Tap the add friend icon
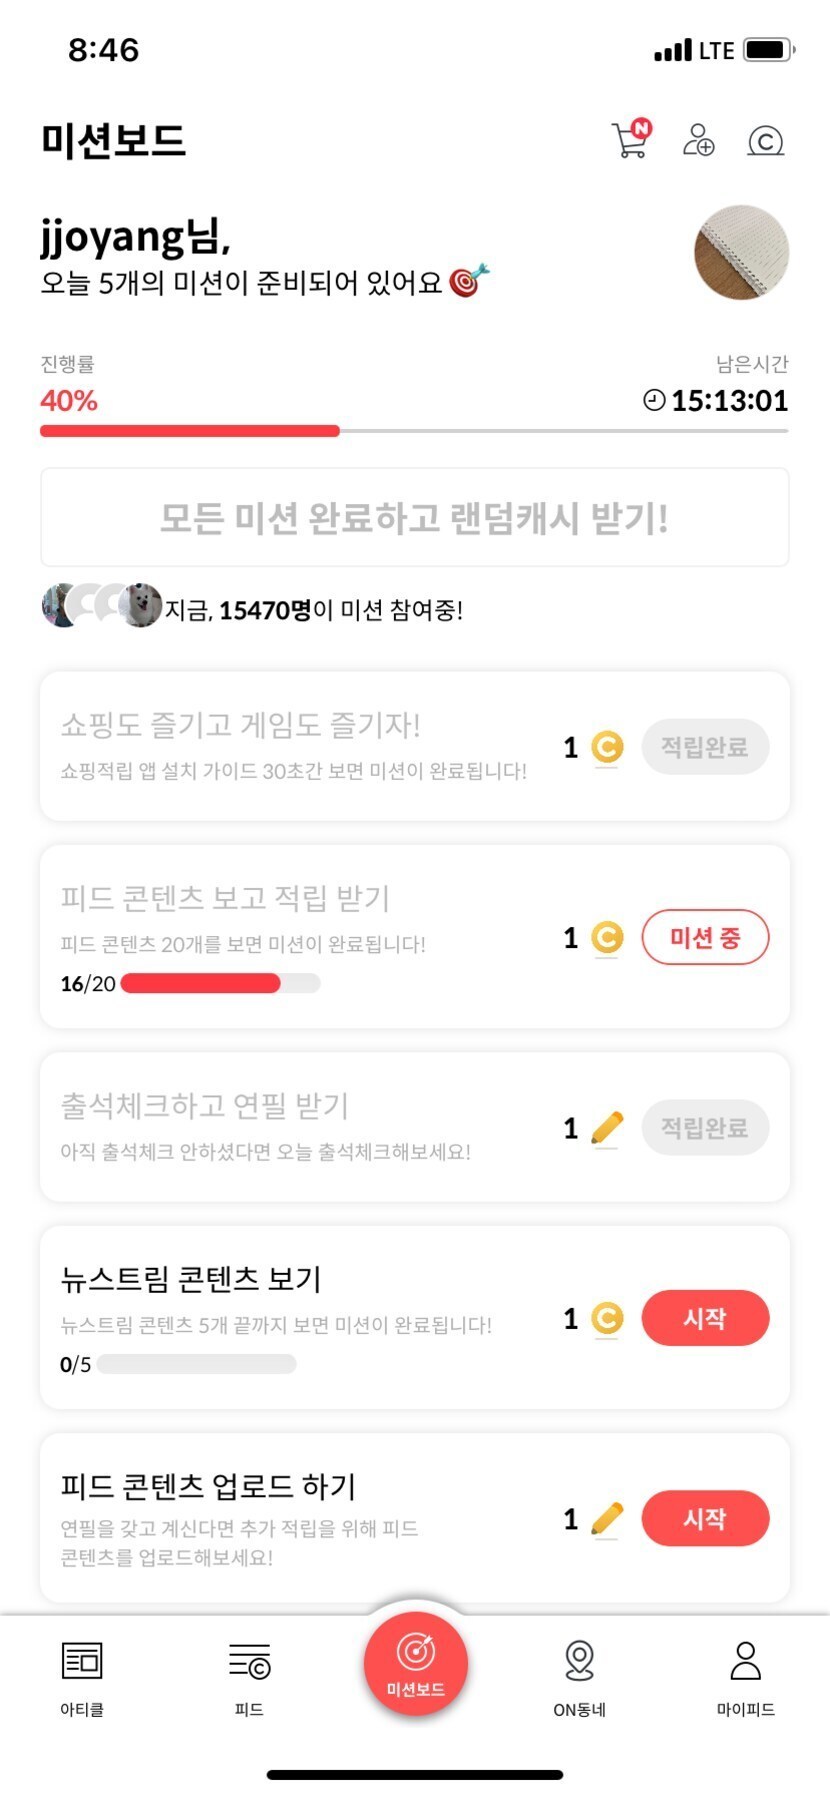 [x=698, y=140]
